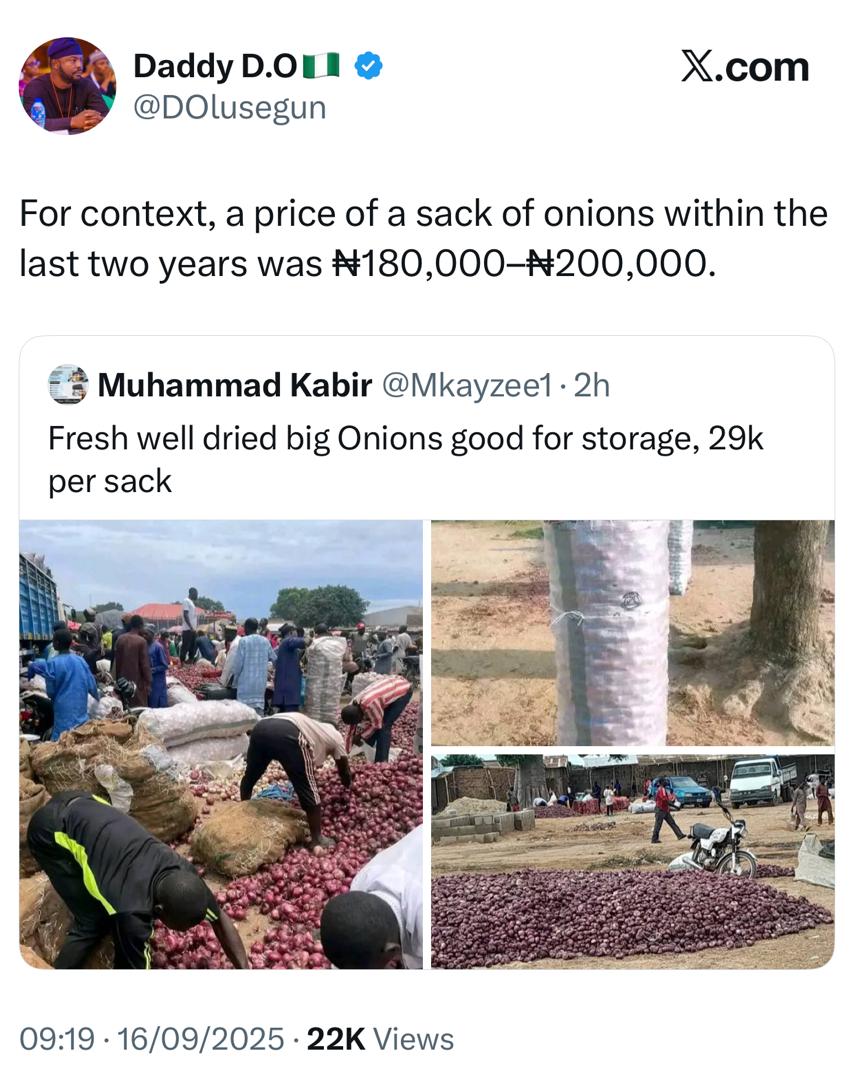
Task: Open the @DOlusegun handle link
Action: point(229,106)
